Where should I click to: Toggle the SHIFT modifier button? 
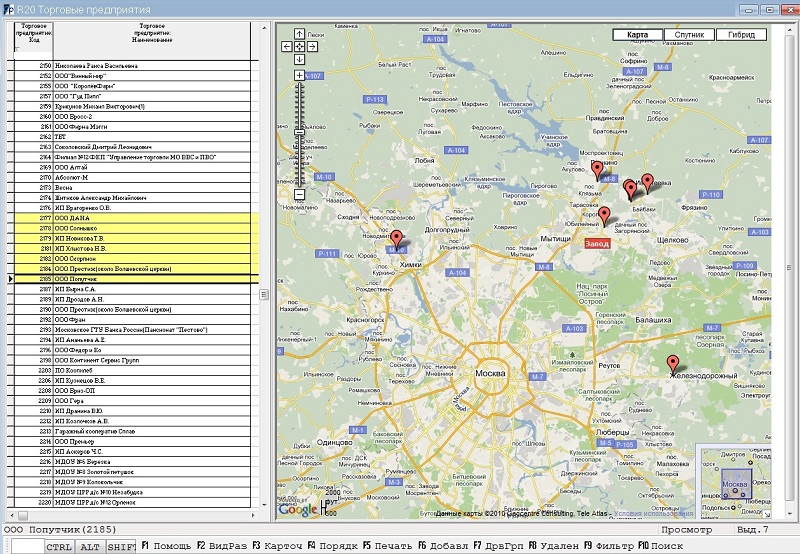[x=121, y=547]
